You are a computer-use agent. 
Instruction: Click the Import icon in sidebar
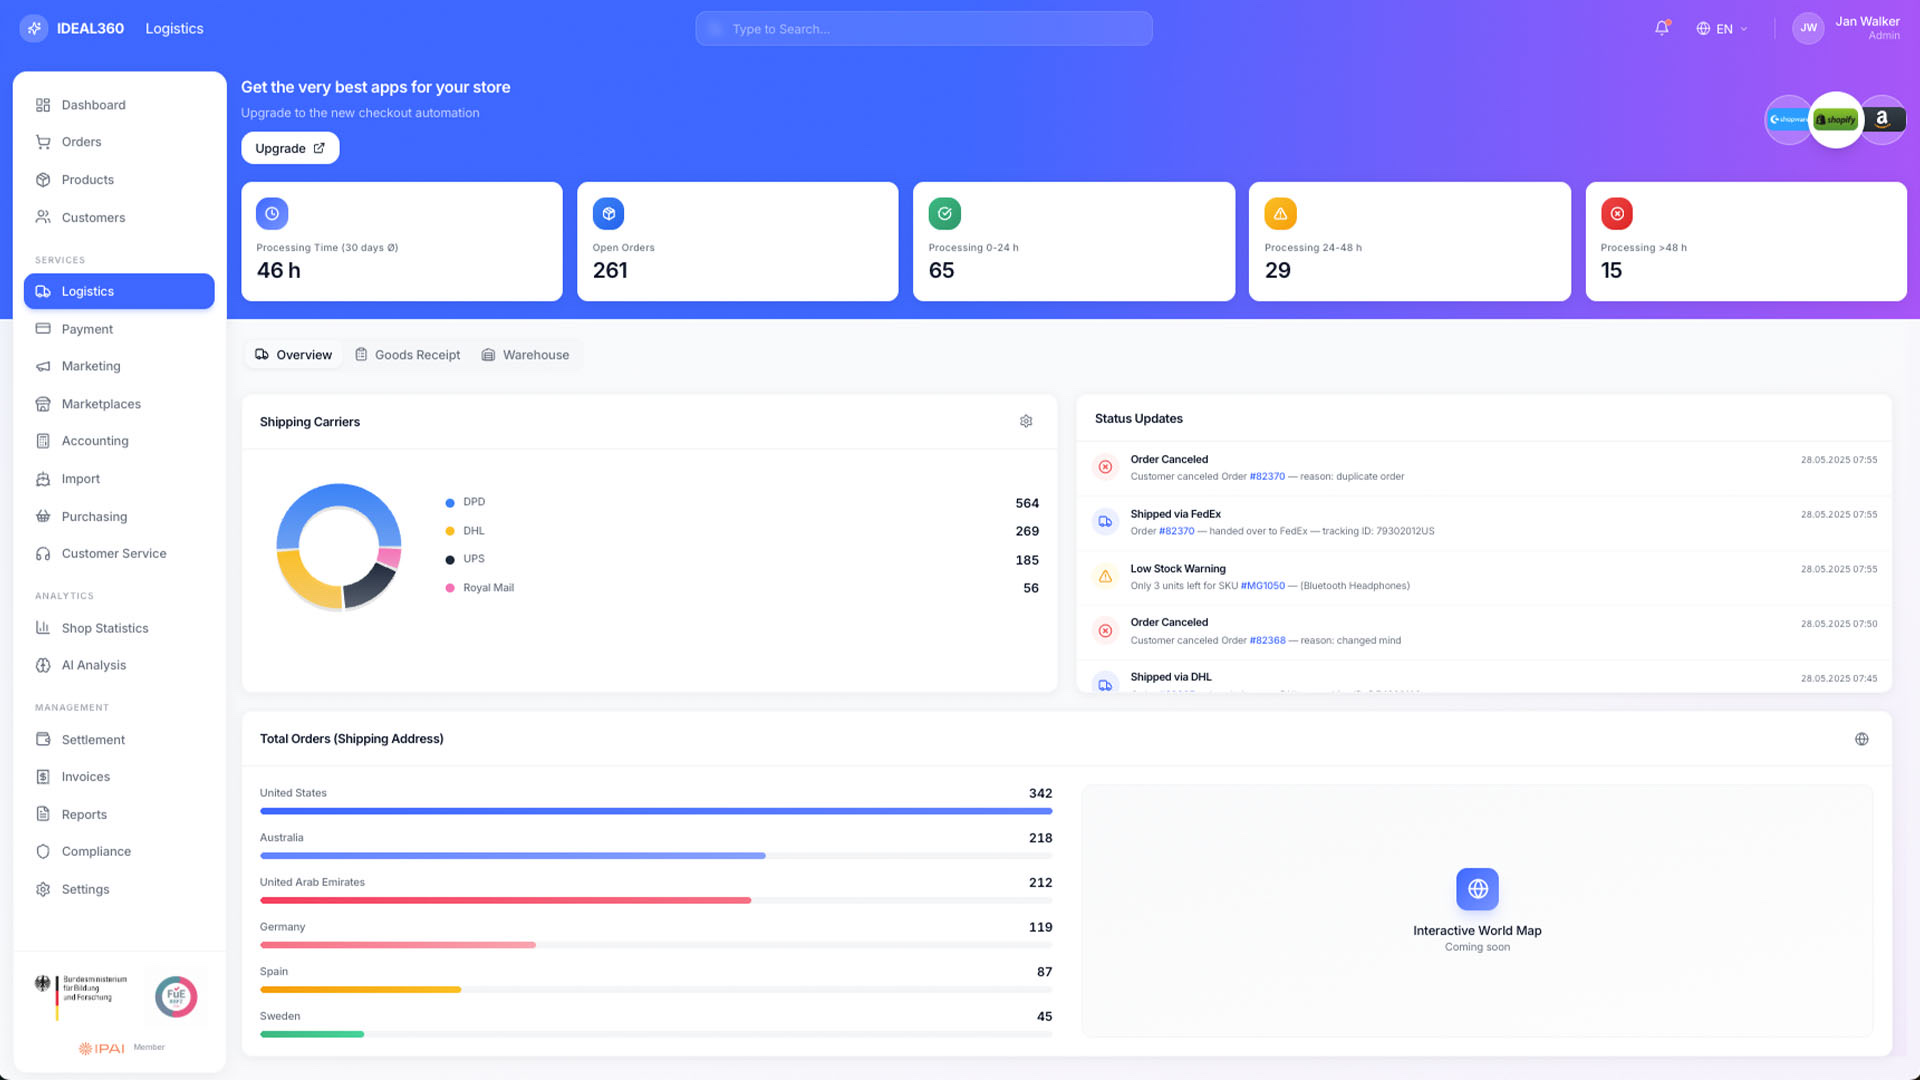click(43, 479)
